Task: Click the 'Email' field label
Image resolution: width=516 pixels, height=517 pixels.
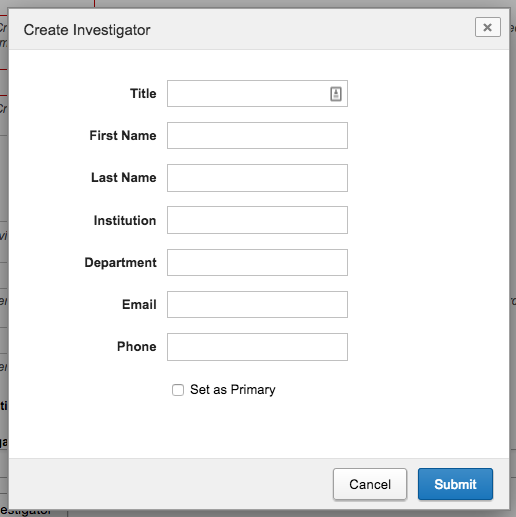Action: pyautogui.click(x=139, y=304)
